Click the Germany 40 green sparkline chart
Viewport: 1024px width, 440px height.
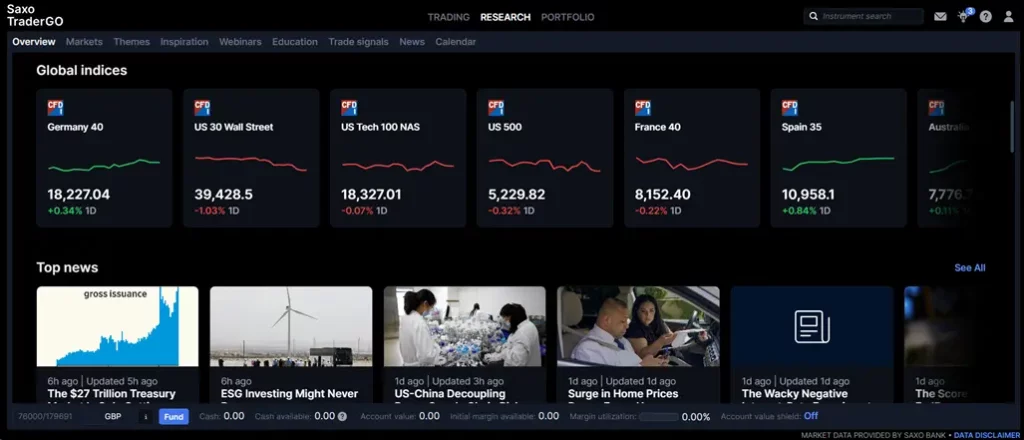tap(104, 165)
